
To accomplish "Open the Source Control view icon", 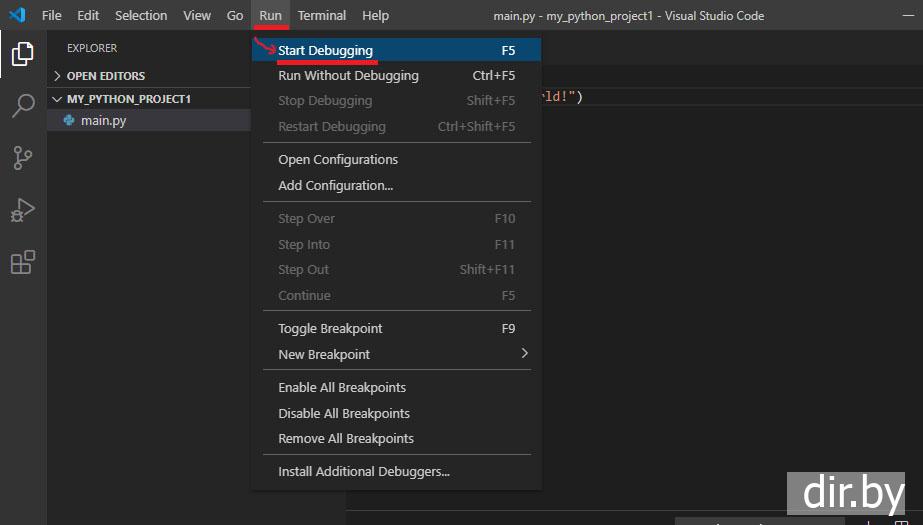I will (22, 158).
